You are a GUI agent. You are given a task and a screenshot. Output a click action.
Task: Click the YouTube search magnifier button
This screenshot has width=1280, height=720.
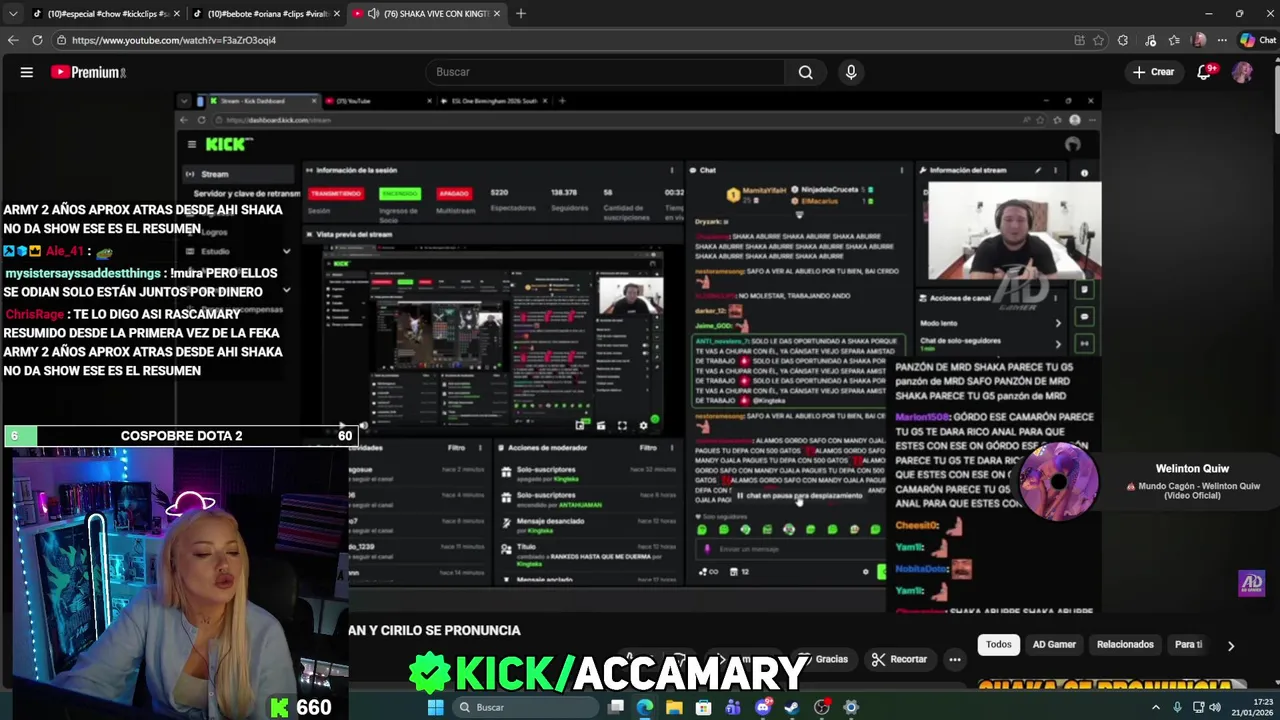pyautogui.click(x=805, y=72)
